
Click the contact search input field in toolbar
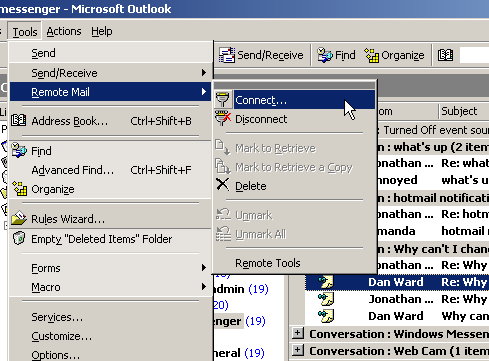(474, 55)
